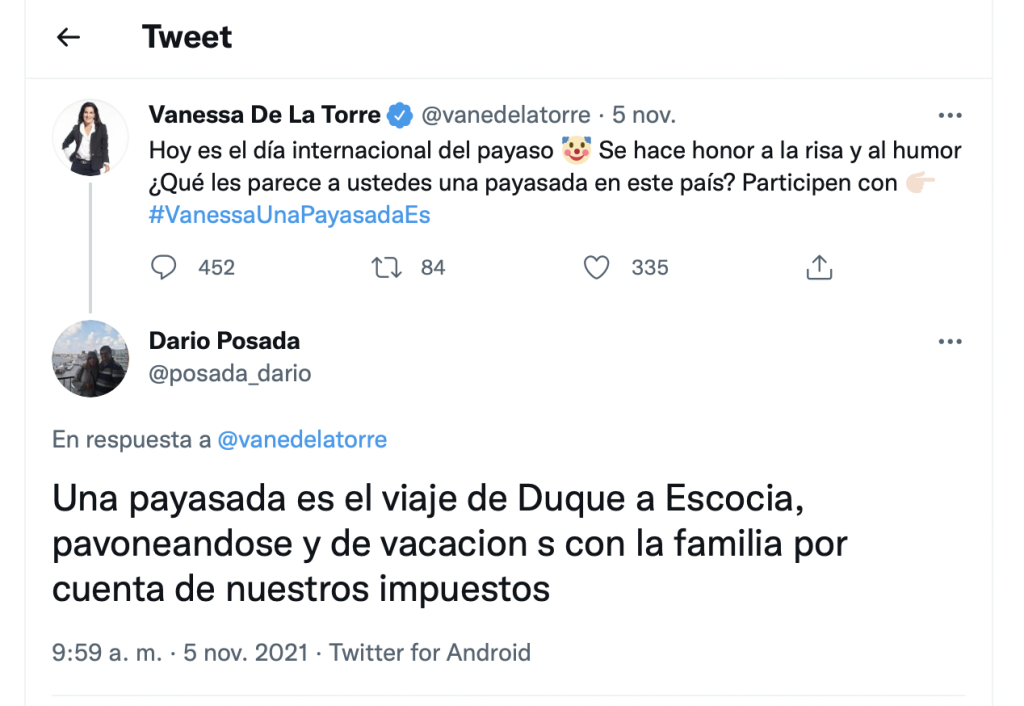
Task: Click the blue verified badge
Action: [400, 116]
